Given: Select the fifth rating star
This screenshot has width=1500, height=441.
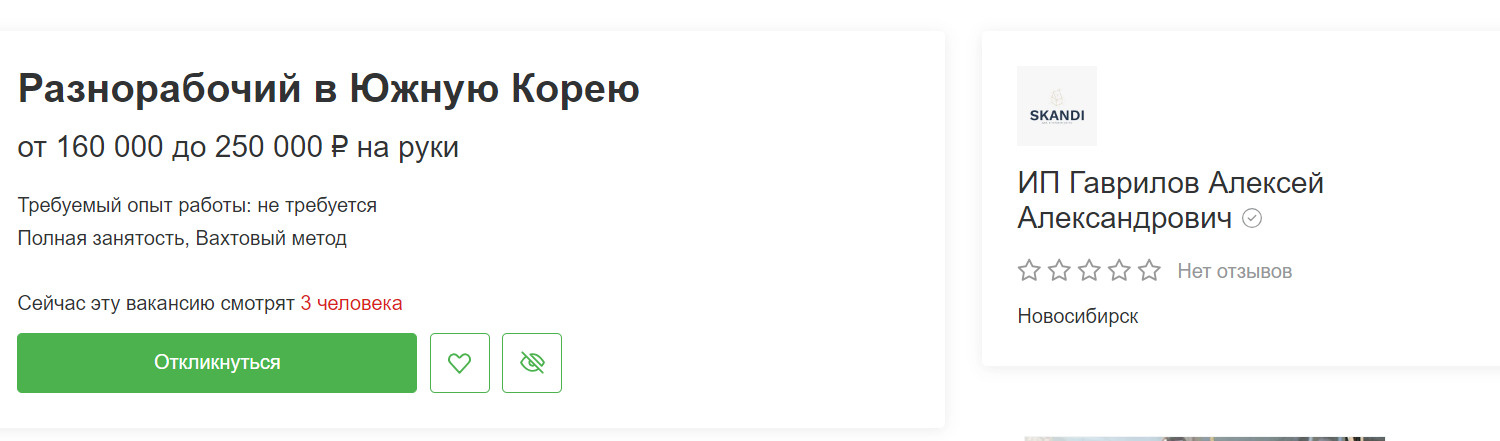Looking at the screenshot, I should pyautogui.click(x=1149, y=270).
